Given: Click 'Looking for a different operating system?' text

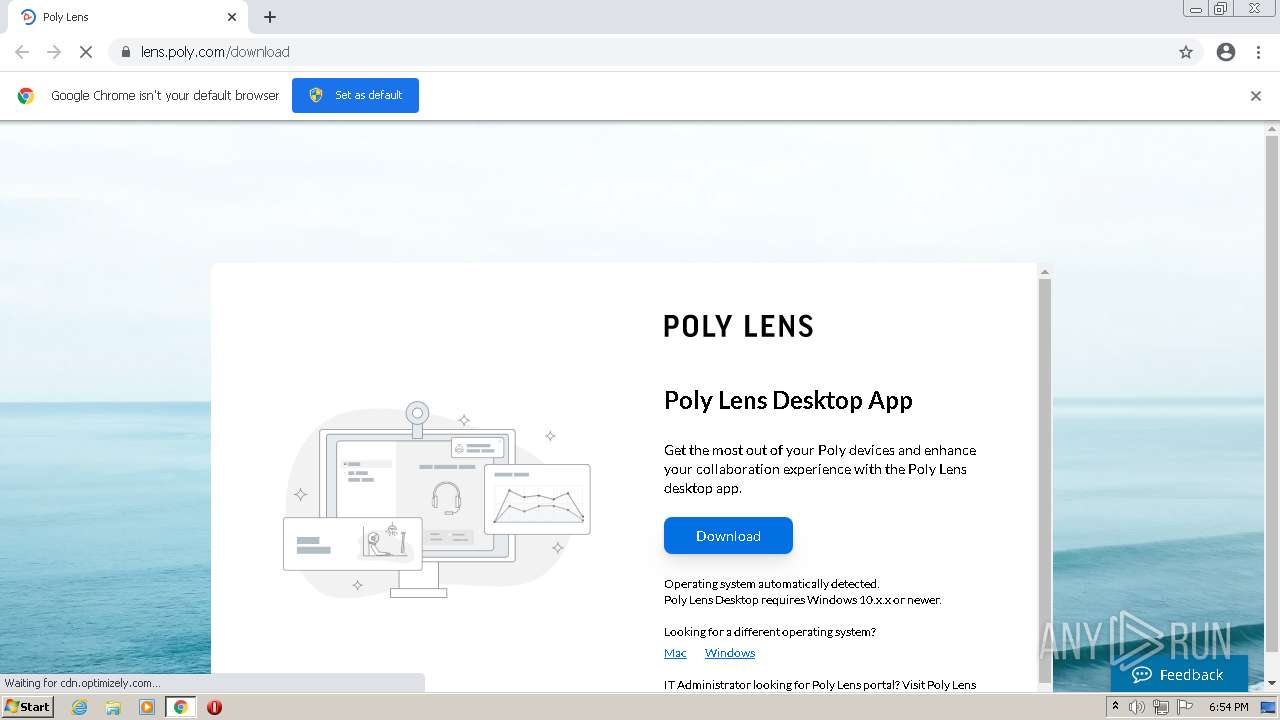Looking at the screenshot, I should click(770, 632).
